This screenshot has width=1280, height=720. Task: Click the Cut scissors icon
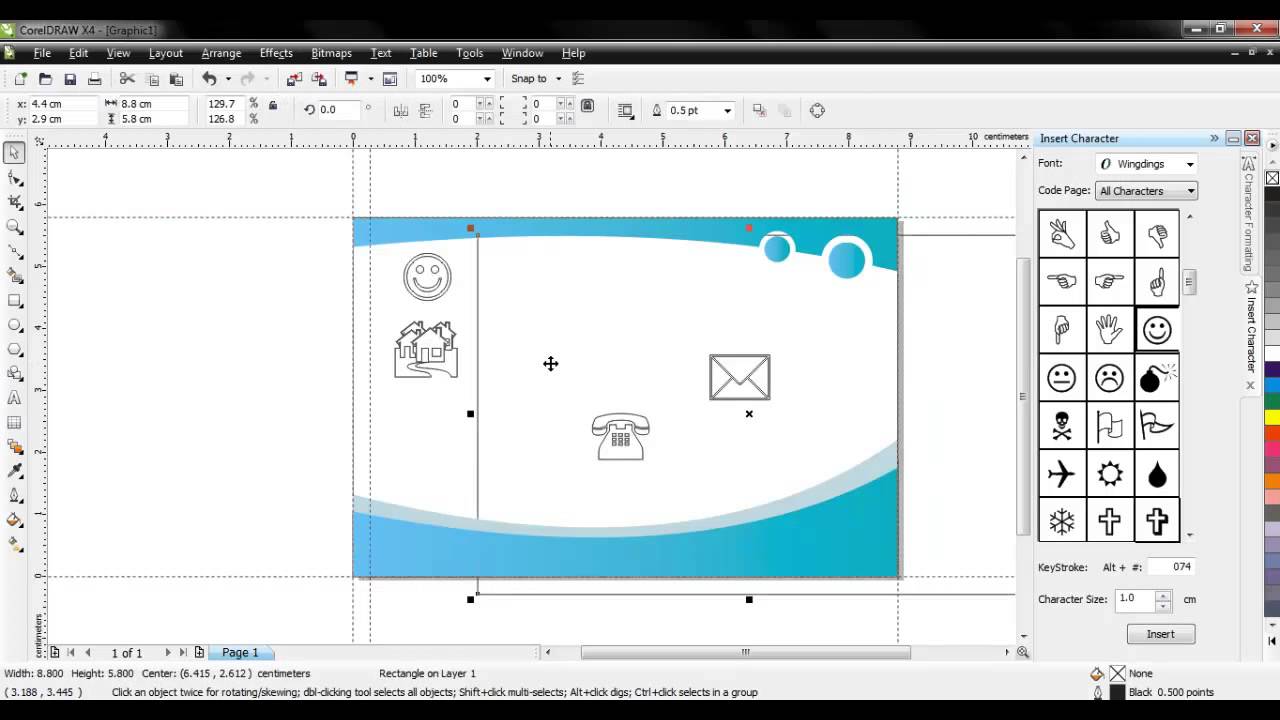[x=127, y=79]
